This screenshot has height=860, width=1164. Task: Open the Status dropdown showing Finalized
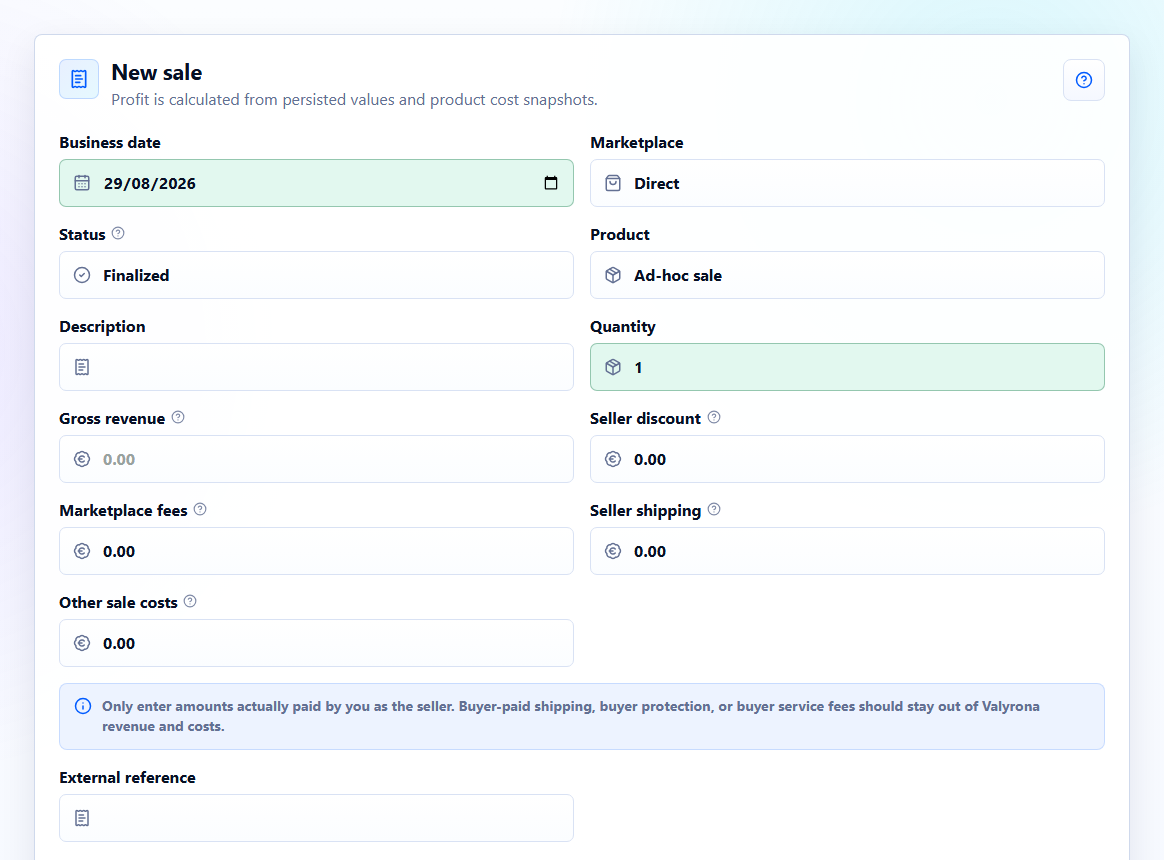[316, 275]
